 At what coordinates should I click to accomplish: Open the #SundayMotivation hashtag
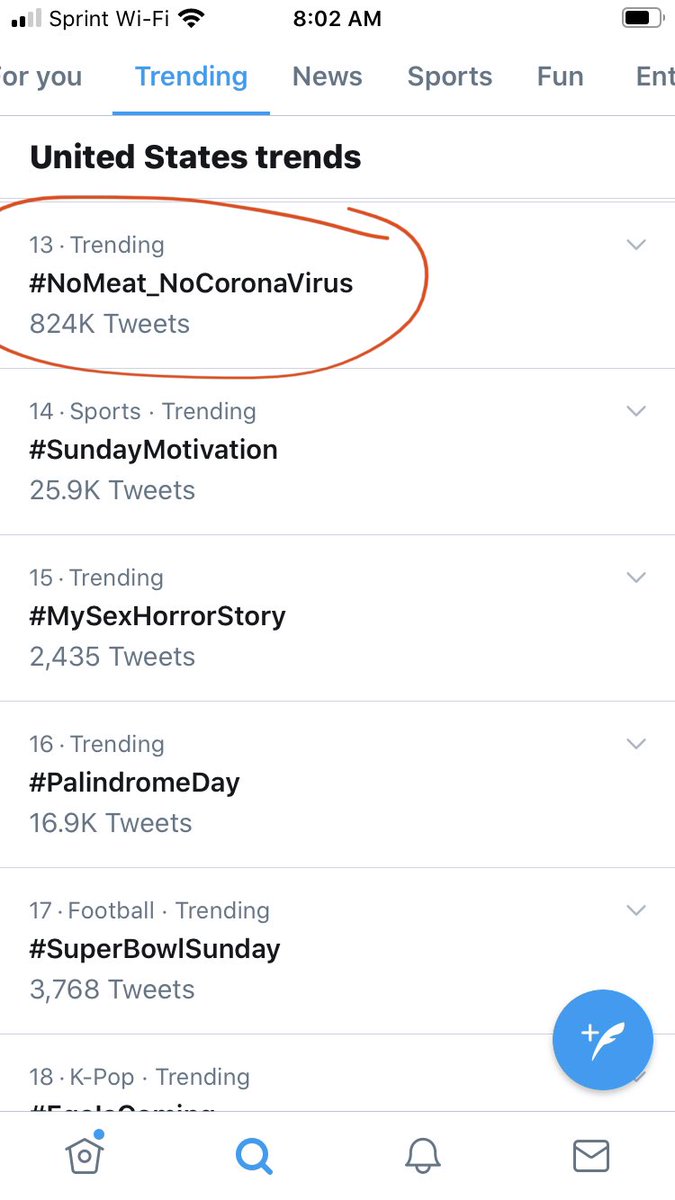(153, 450)
